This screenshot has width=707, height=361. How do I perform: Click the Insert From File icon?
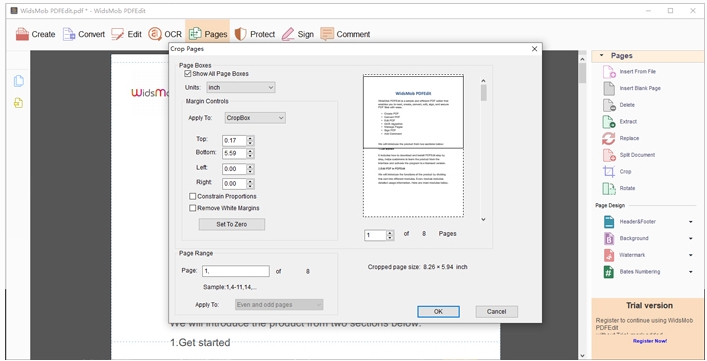(609, 72)
